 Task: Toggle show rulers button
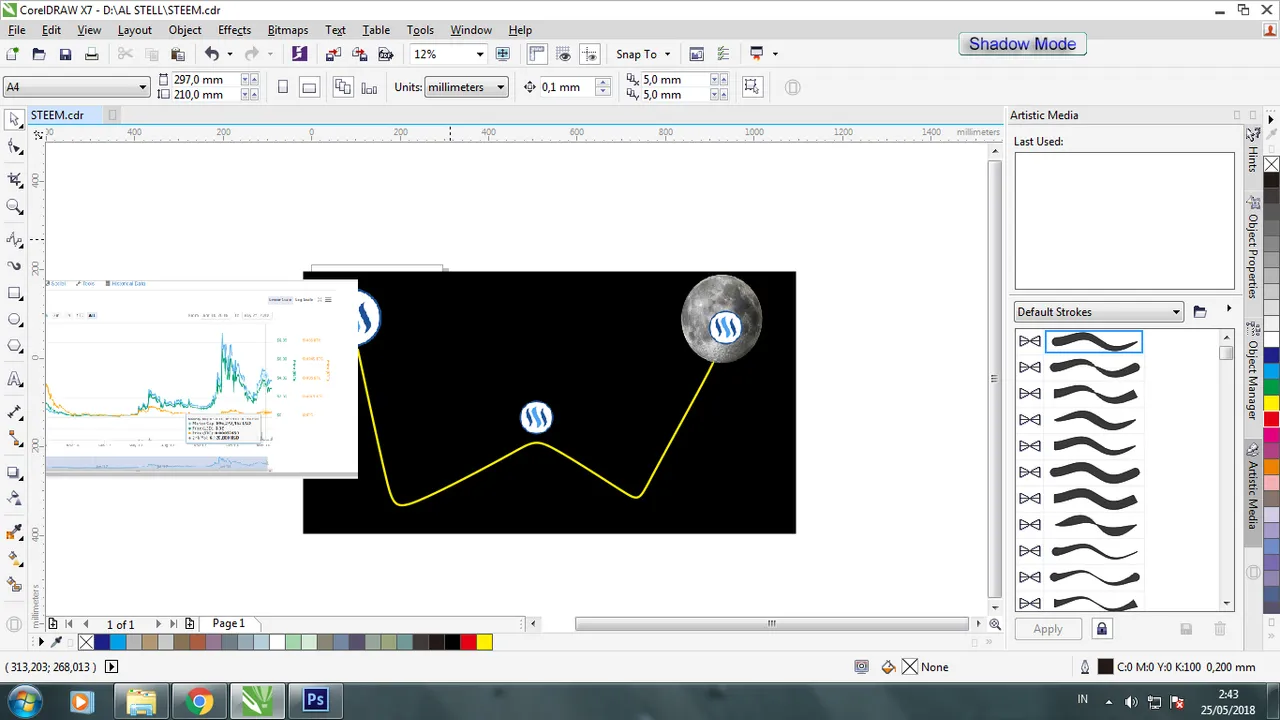pos(537,54)
